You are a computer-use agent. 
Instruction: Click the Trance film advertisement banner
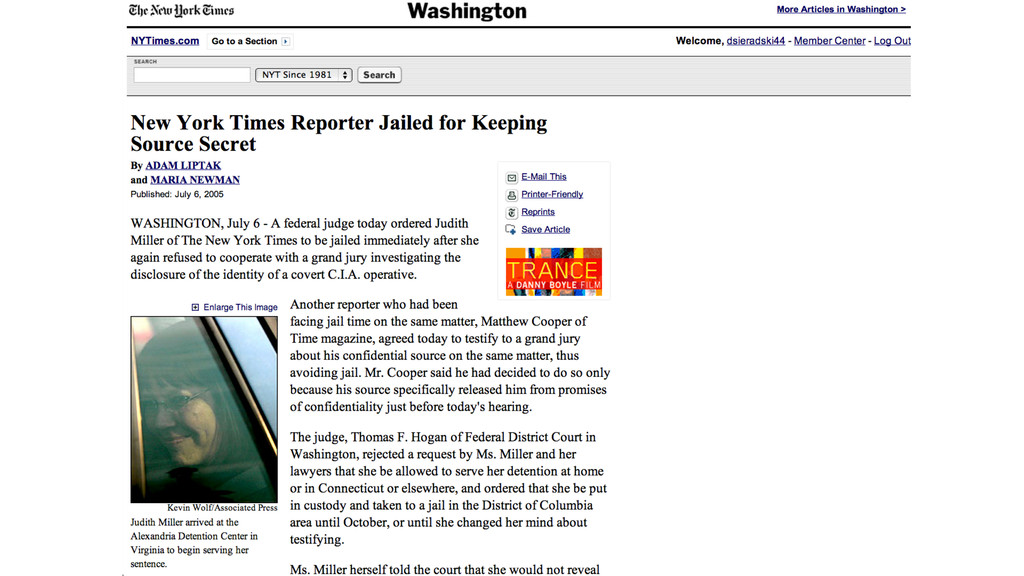click(554, 272)
